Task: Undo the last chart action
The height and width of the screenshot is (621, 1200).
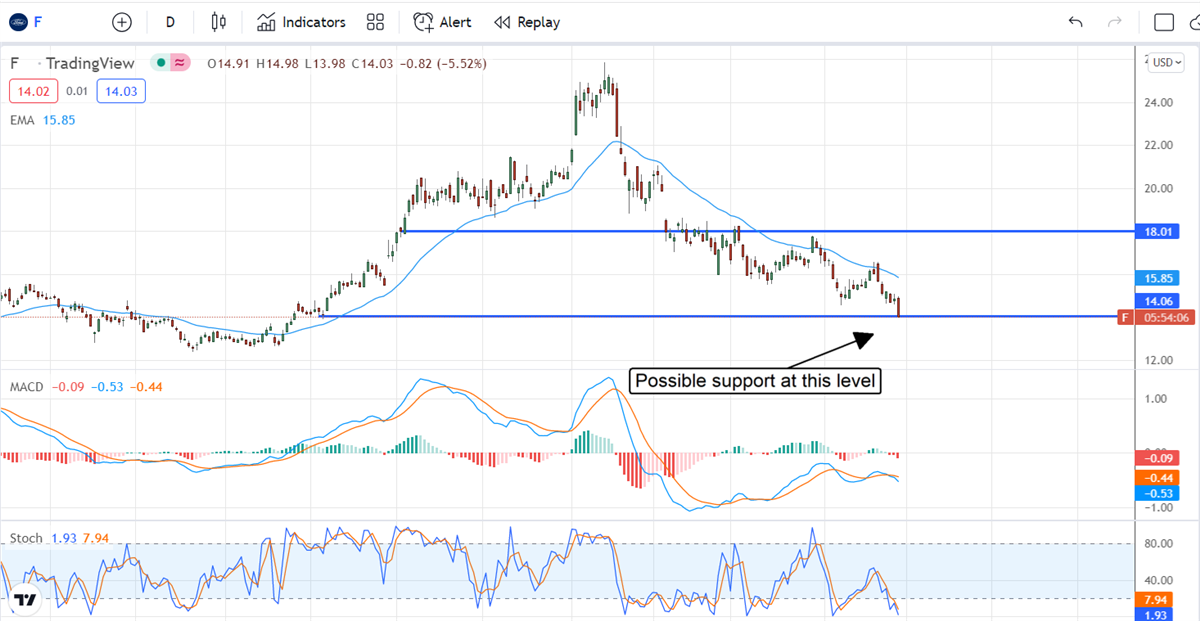Action: point(1076,22)
